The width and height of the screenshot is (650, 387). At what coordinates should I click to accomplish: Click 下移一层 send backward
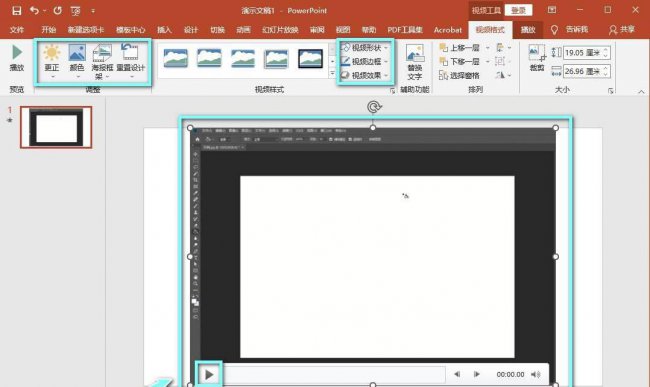coord(460,61)
